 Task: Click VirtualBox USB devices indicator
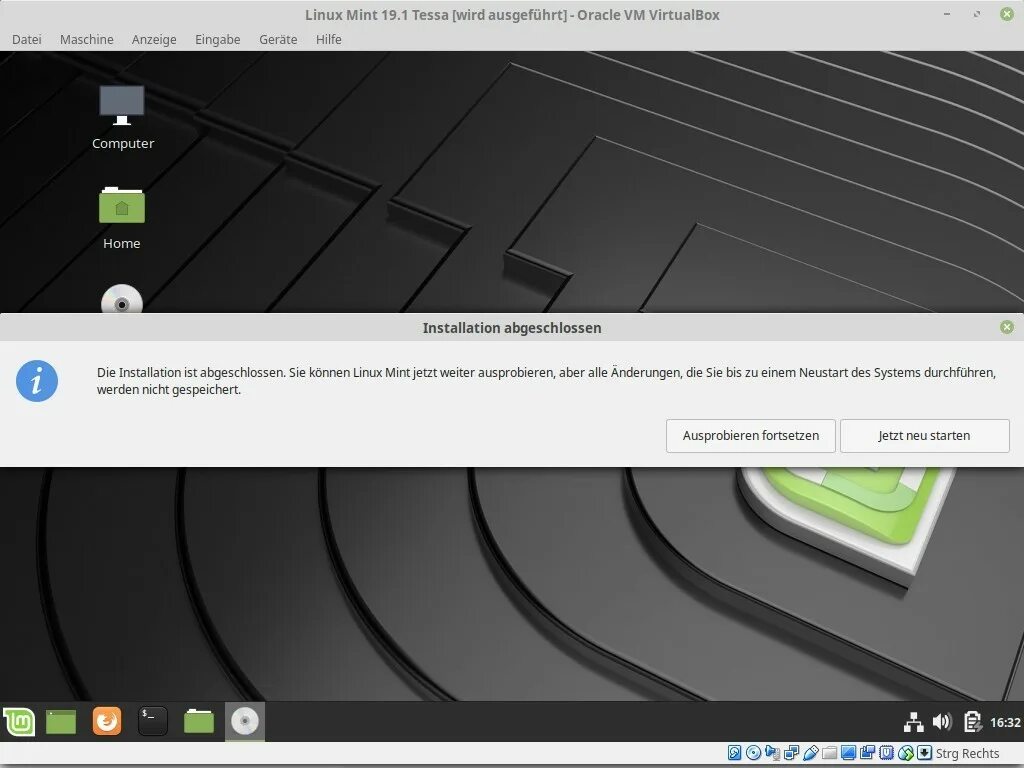click(810, 753)
